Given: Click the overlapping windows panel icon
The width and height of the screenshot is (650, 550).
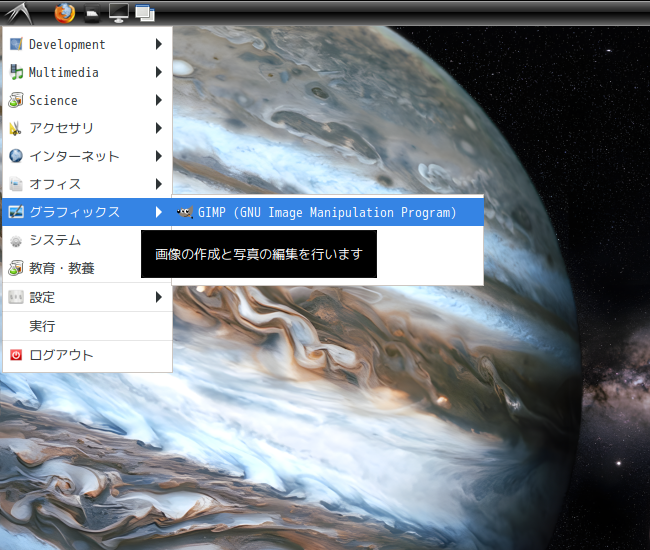Looking at the screenshot, I should click(x=145, y=13).
